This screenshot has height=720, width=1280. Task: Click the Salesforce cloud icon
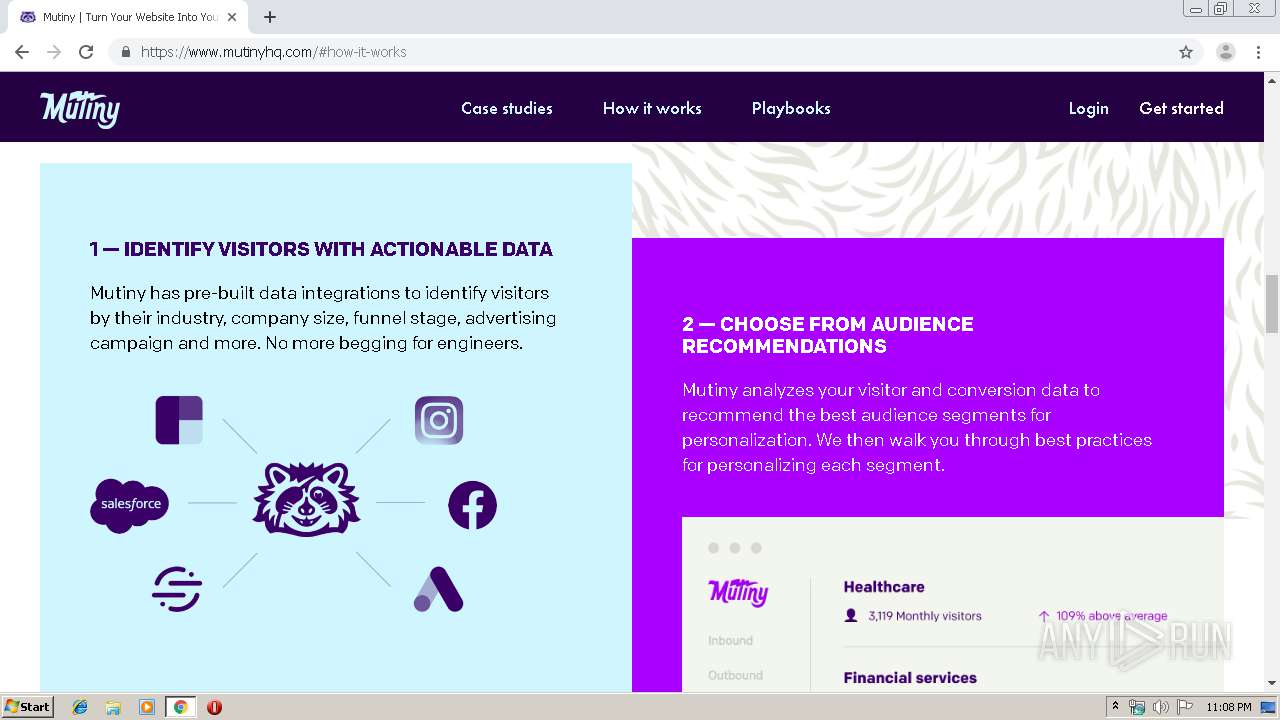click(x=130, y=505)
